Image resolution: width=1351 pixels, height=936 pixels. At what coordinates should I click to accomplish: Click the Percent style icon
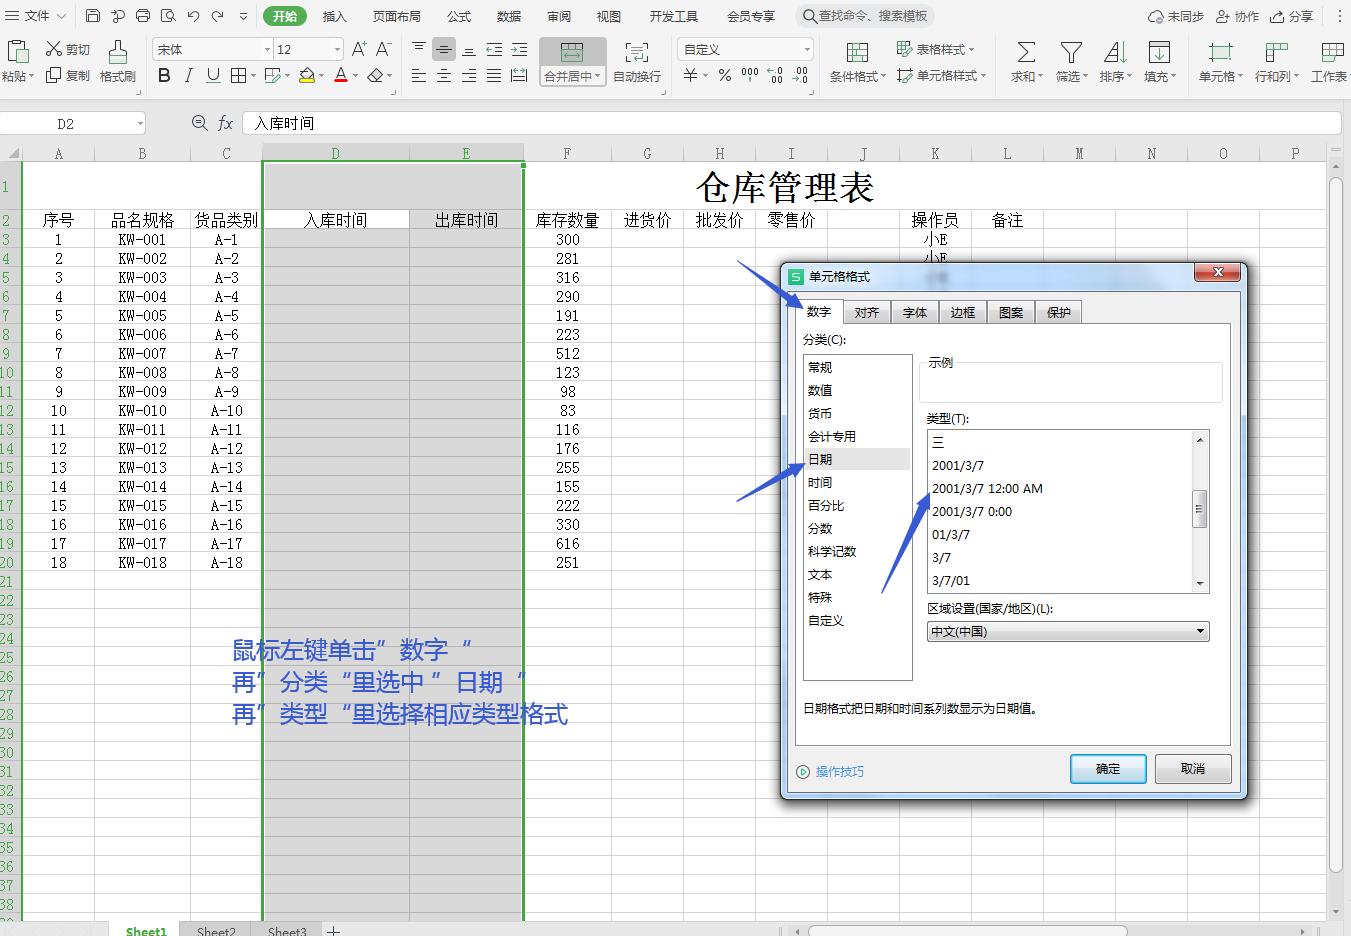[724, 74]
